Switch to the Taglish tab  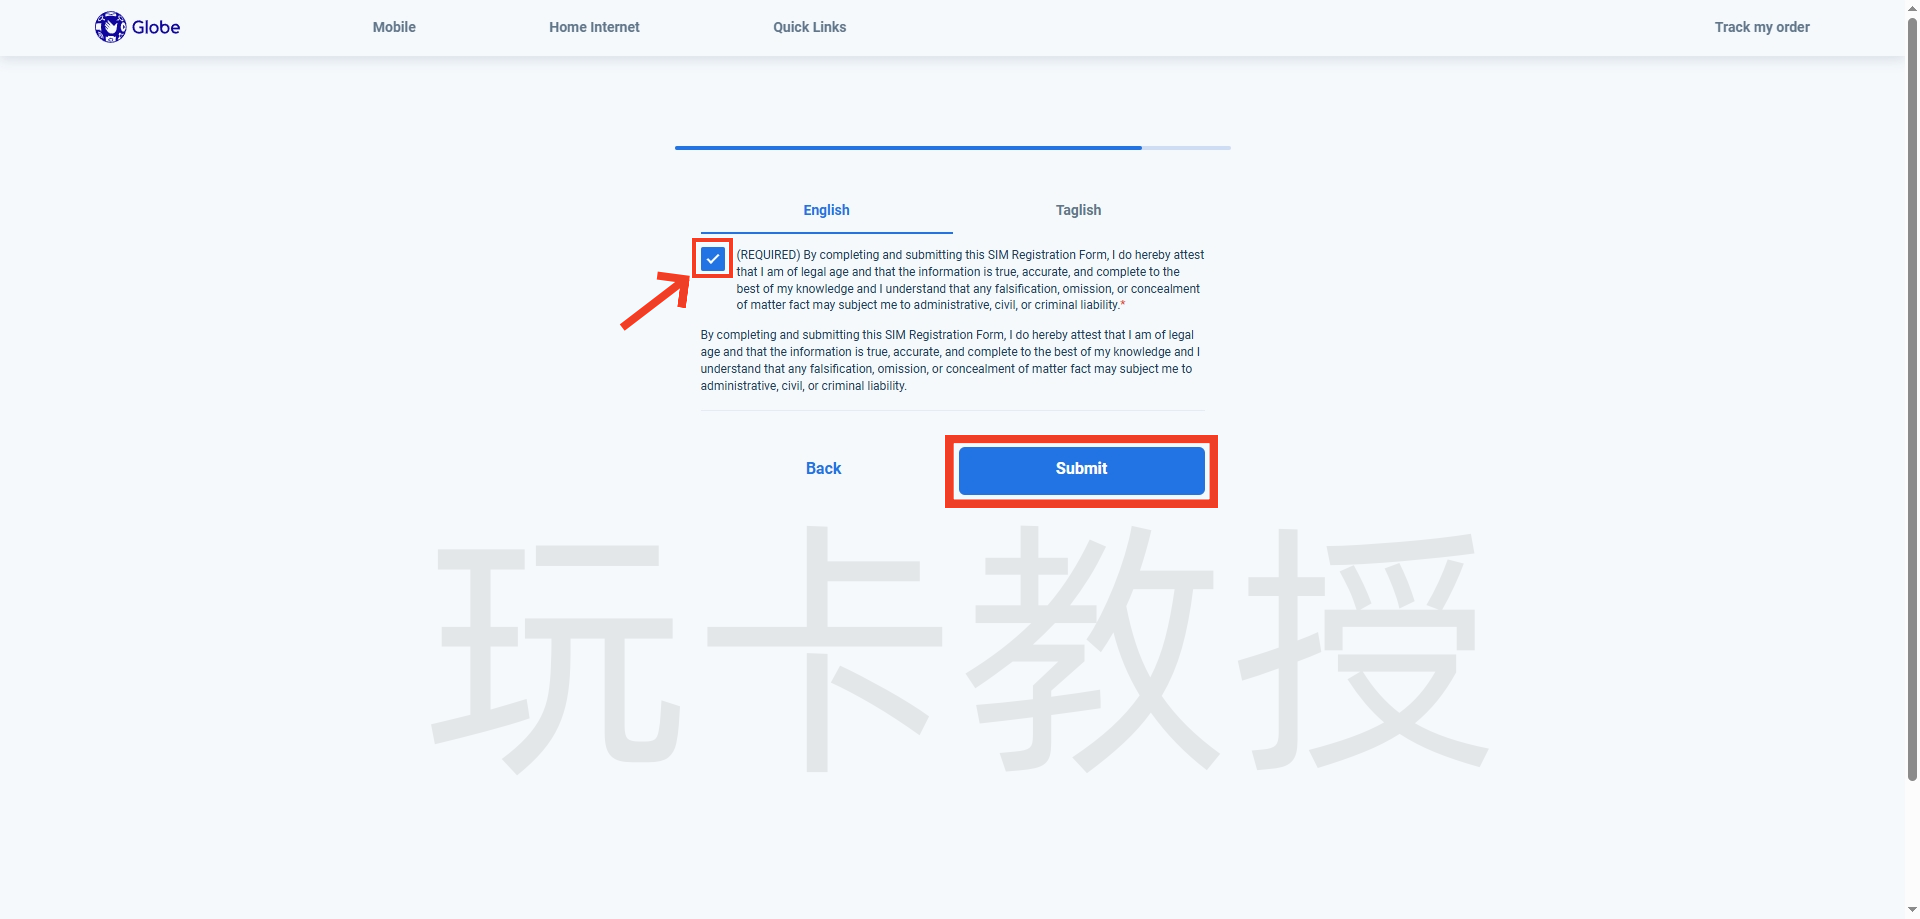point(1078,210)
